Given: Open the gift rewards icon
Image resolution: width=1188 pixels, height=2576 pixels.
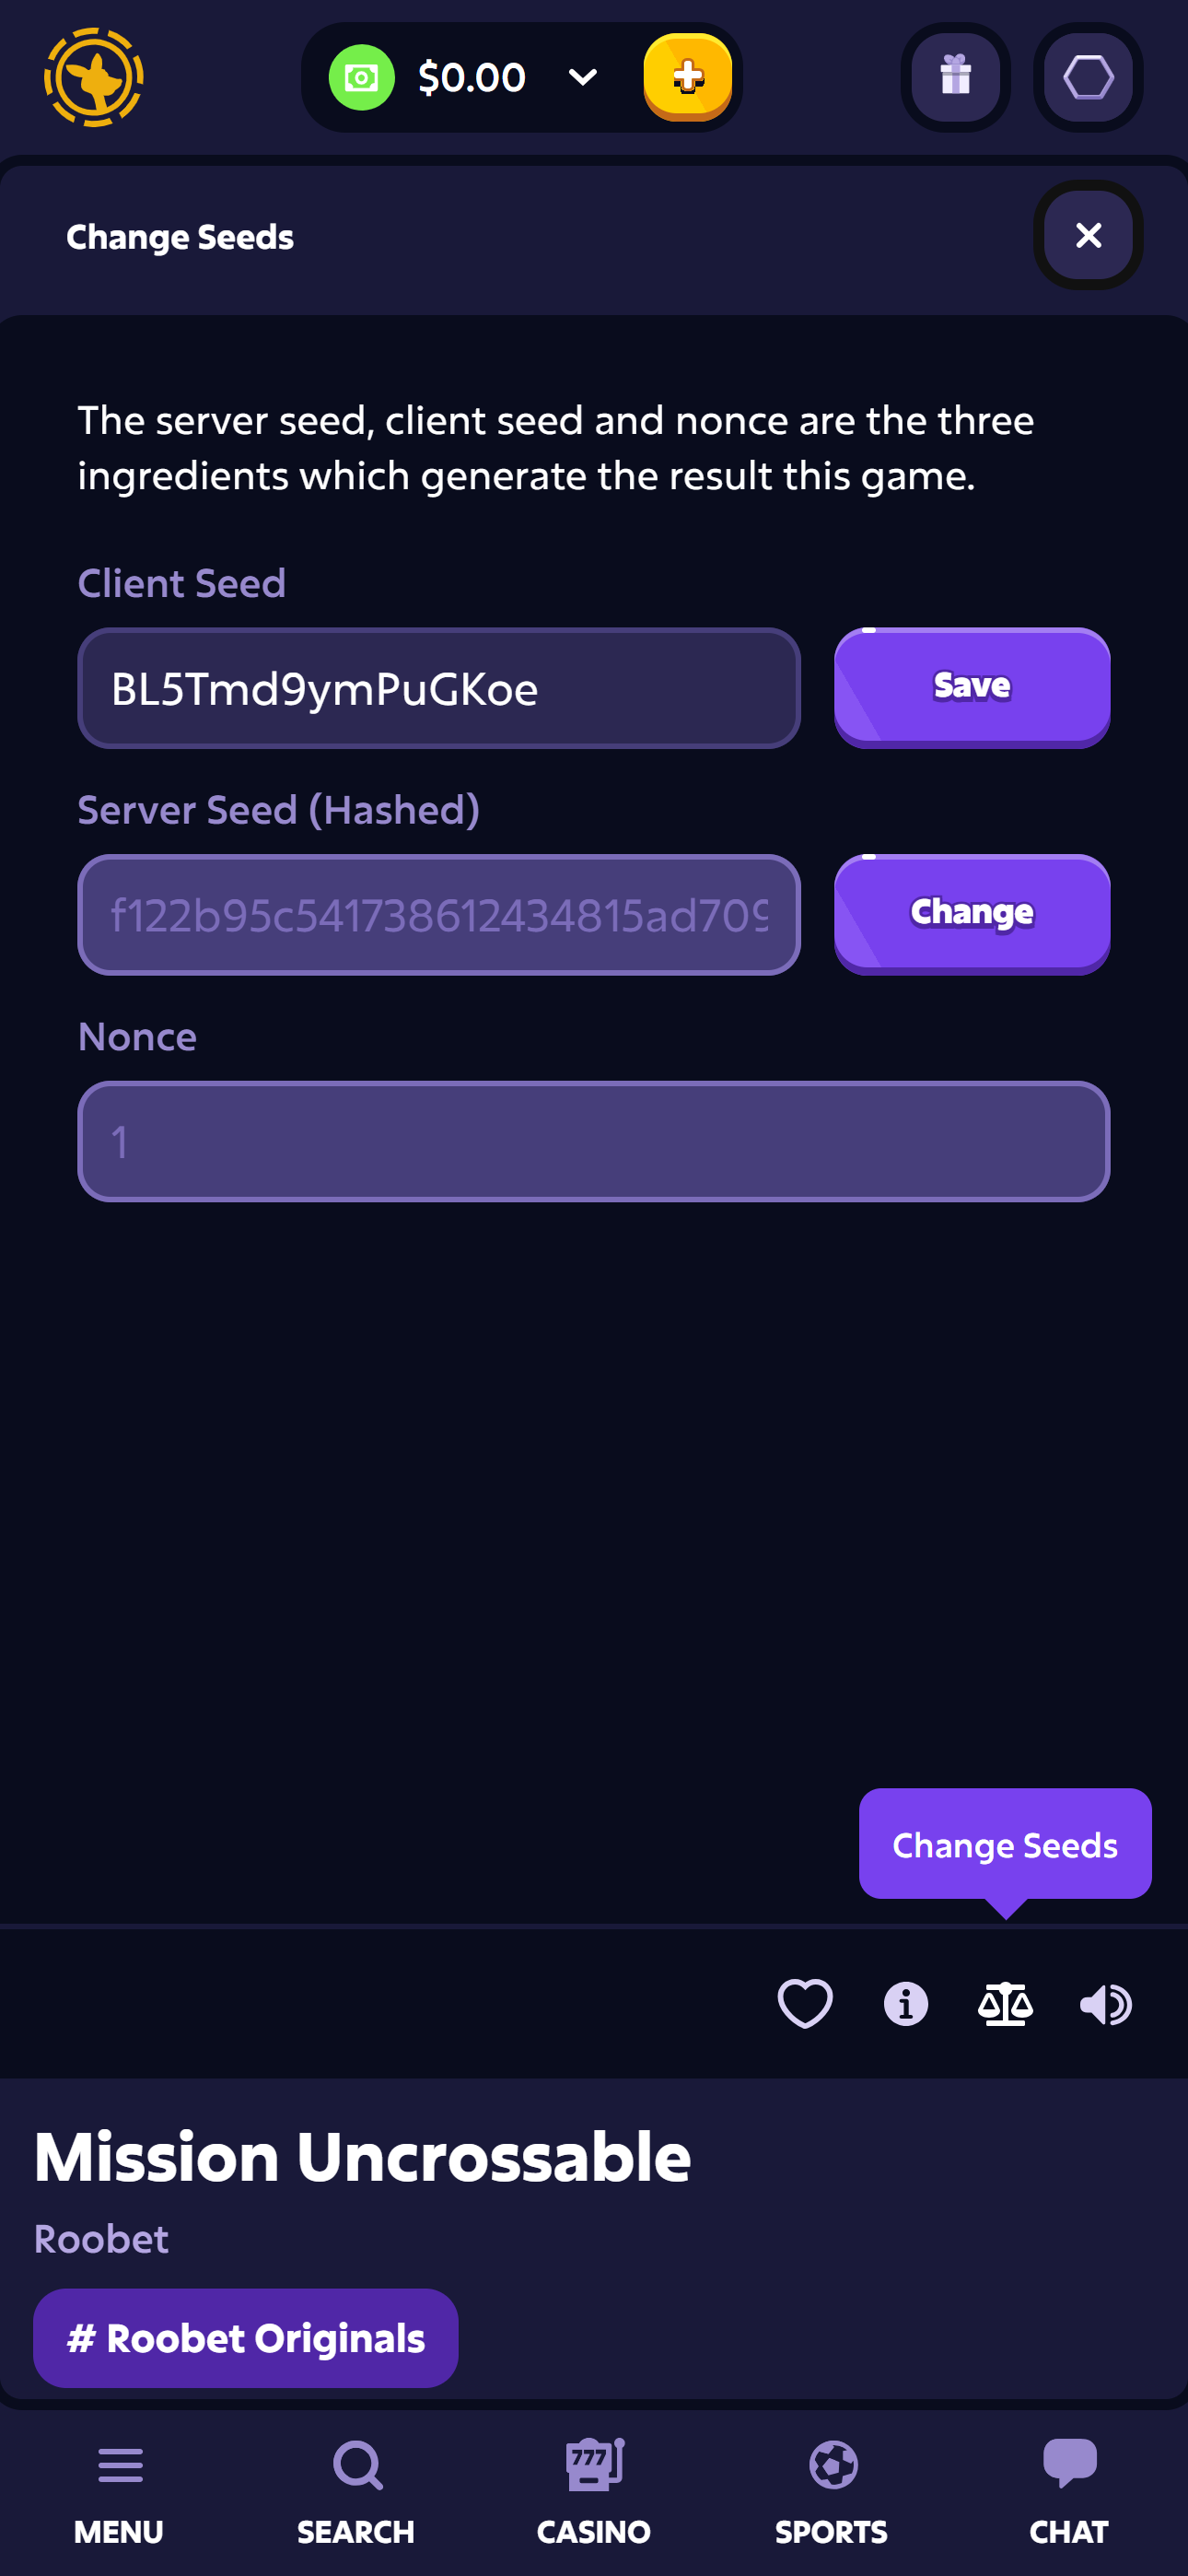Looking at the screenshot, I should 955,77.
